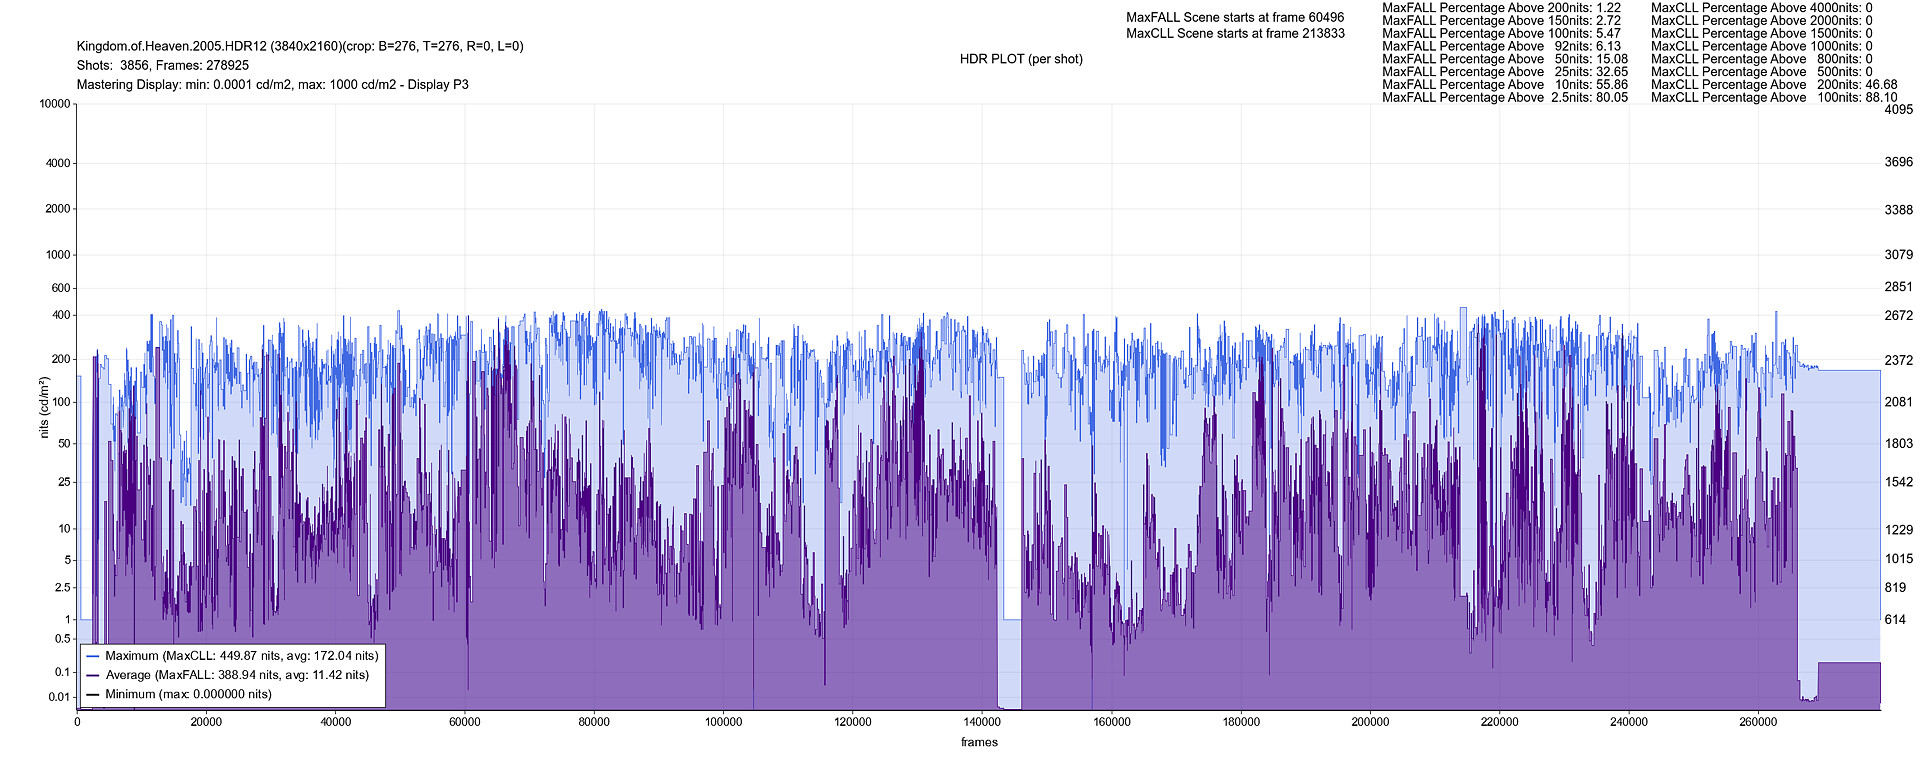Click the Mastering Display info line
Screen dimensions: 1920x768
[272, 85]
